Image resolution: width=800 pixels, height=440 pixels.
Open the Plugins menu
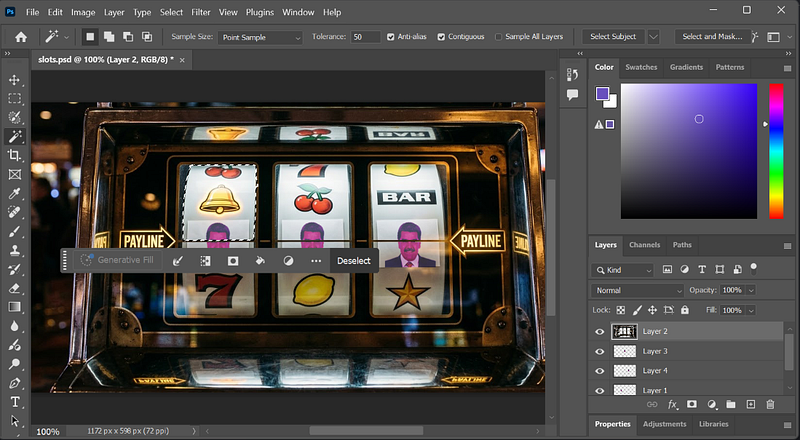(260, 12)
